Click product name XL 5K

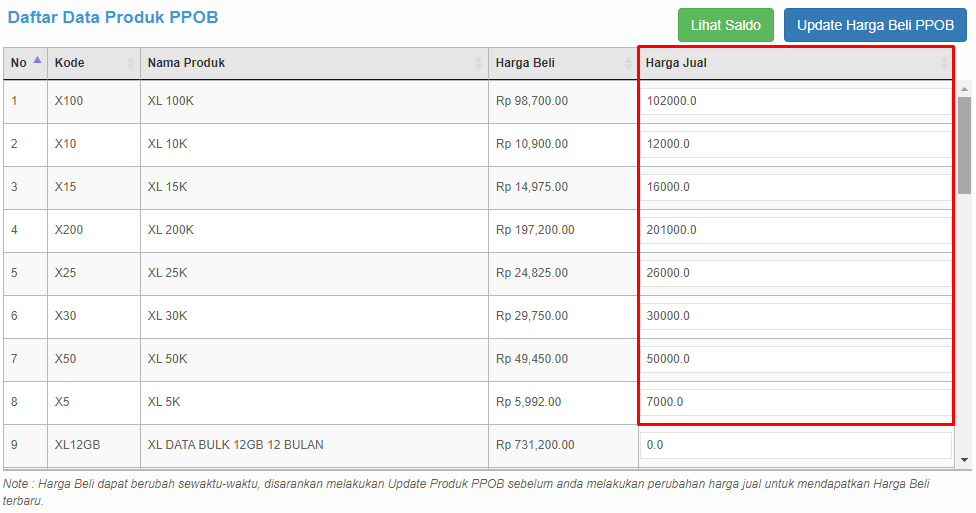pyautogui.click(x=164, y=402)
